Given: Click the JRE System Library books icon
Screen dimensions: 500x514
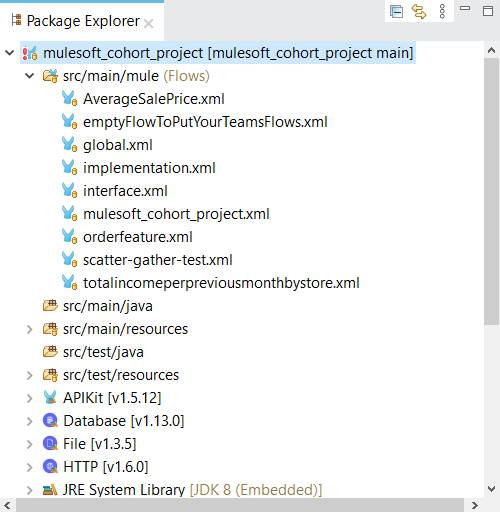Looking at the screenshot, I should 50,490.
